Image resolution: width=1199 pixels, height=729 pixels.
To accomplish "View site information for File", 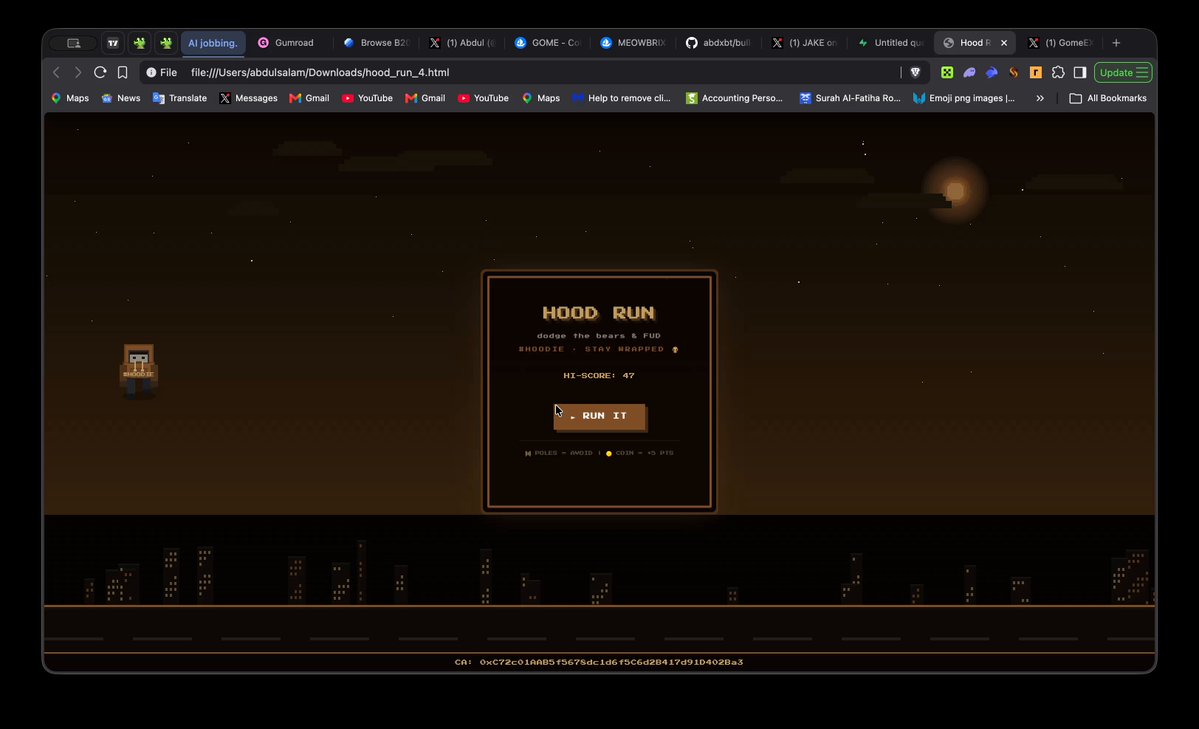I will [161, 73].
